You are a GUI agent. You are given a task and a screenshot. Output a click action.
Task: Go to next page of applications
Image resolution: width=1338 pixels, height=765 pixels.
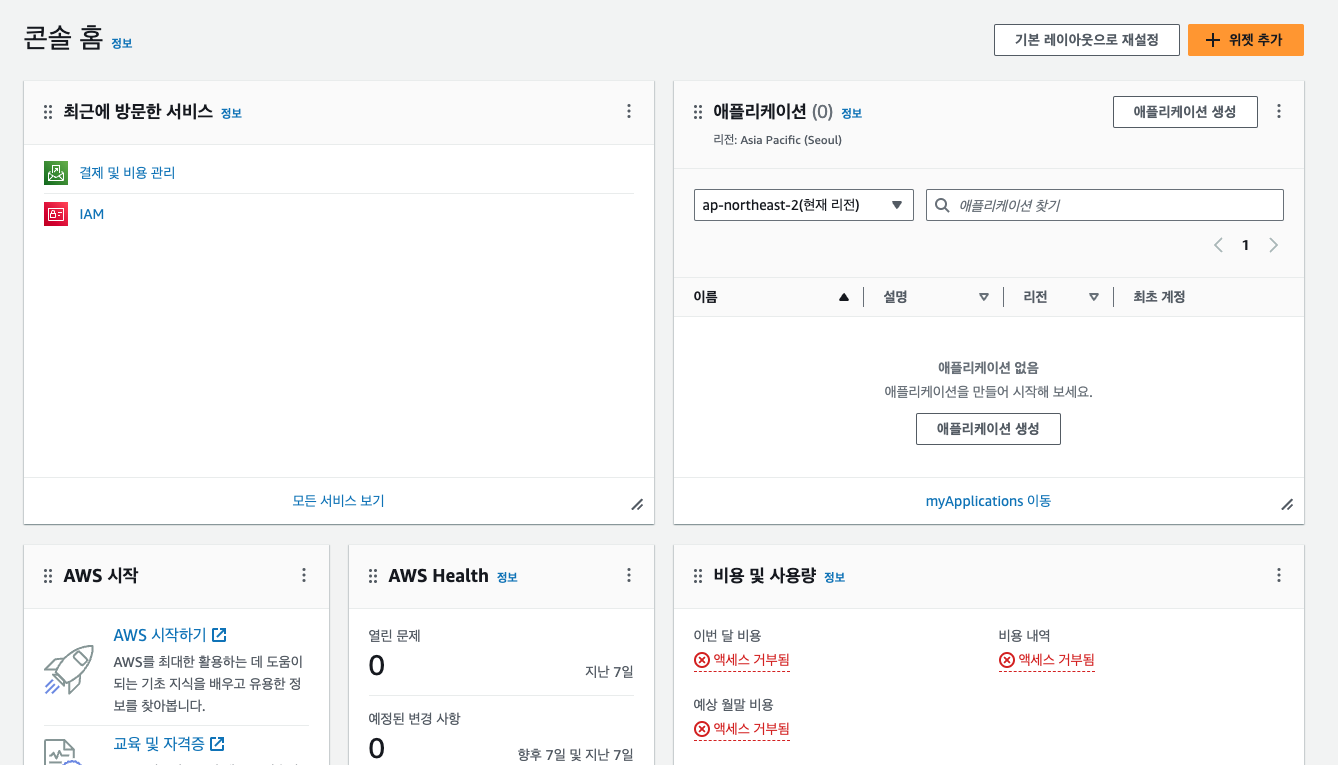click(x=1273, y=245)
